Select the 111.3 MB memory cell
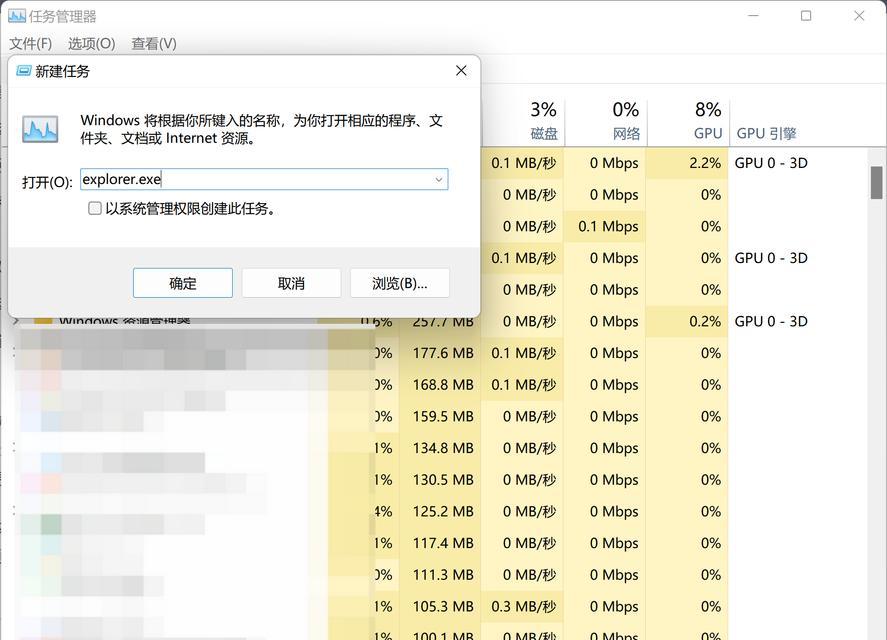 (440, 575)
